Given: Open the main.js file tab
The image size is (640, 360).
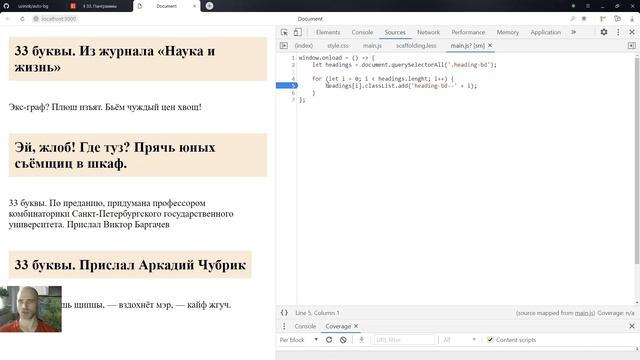Looking at the screenshot, I should click(x=372, y=46).
